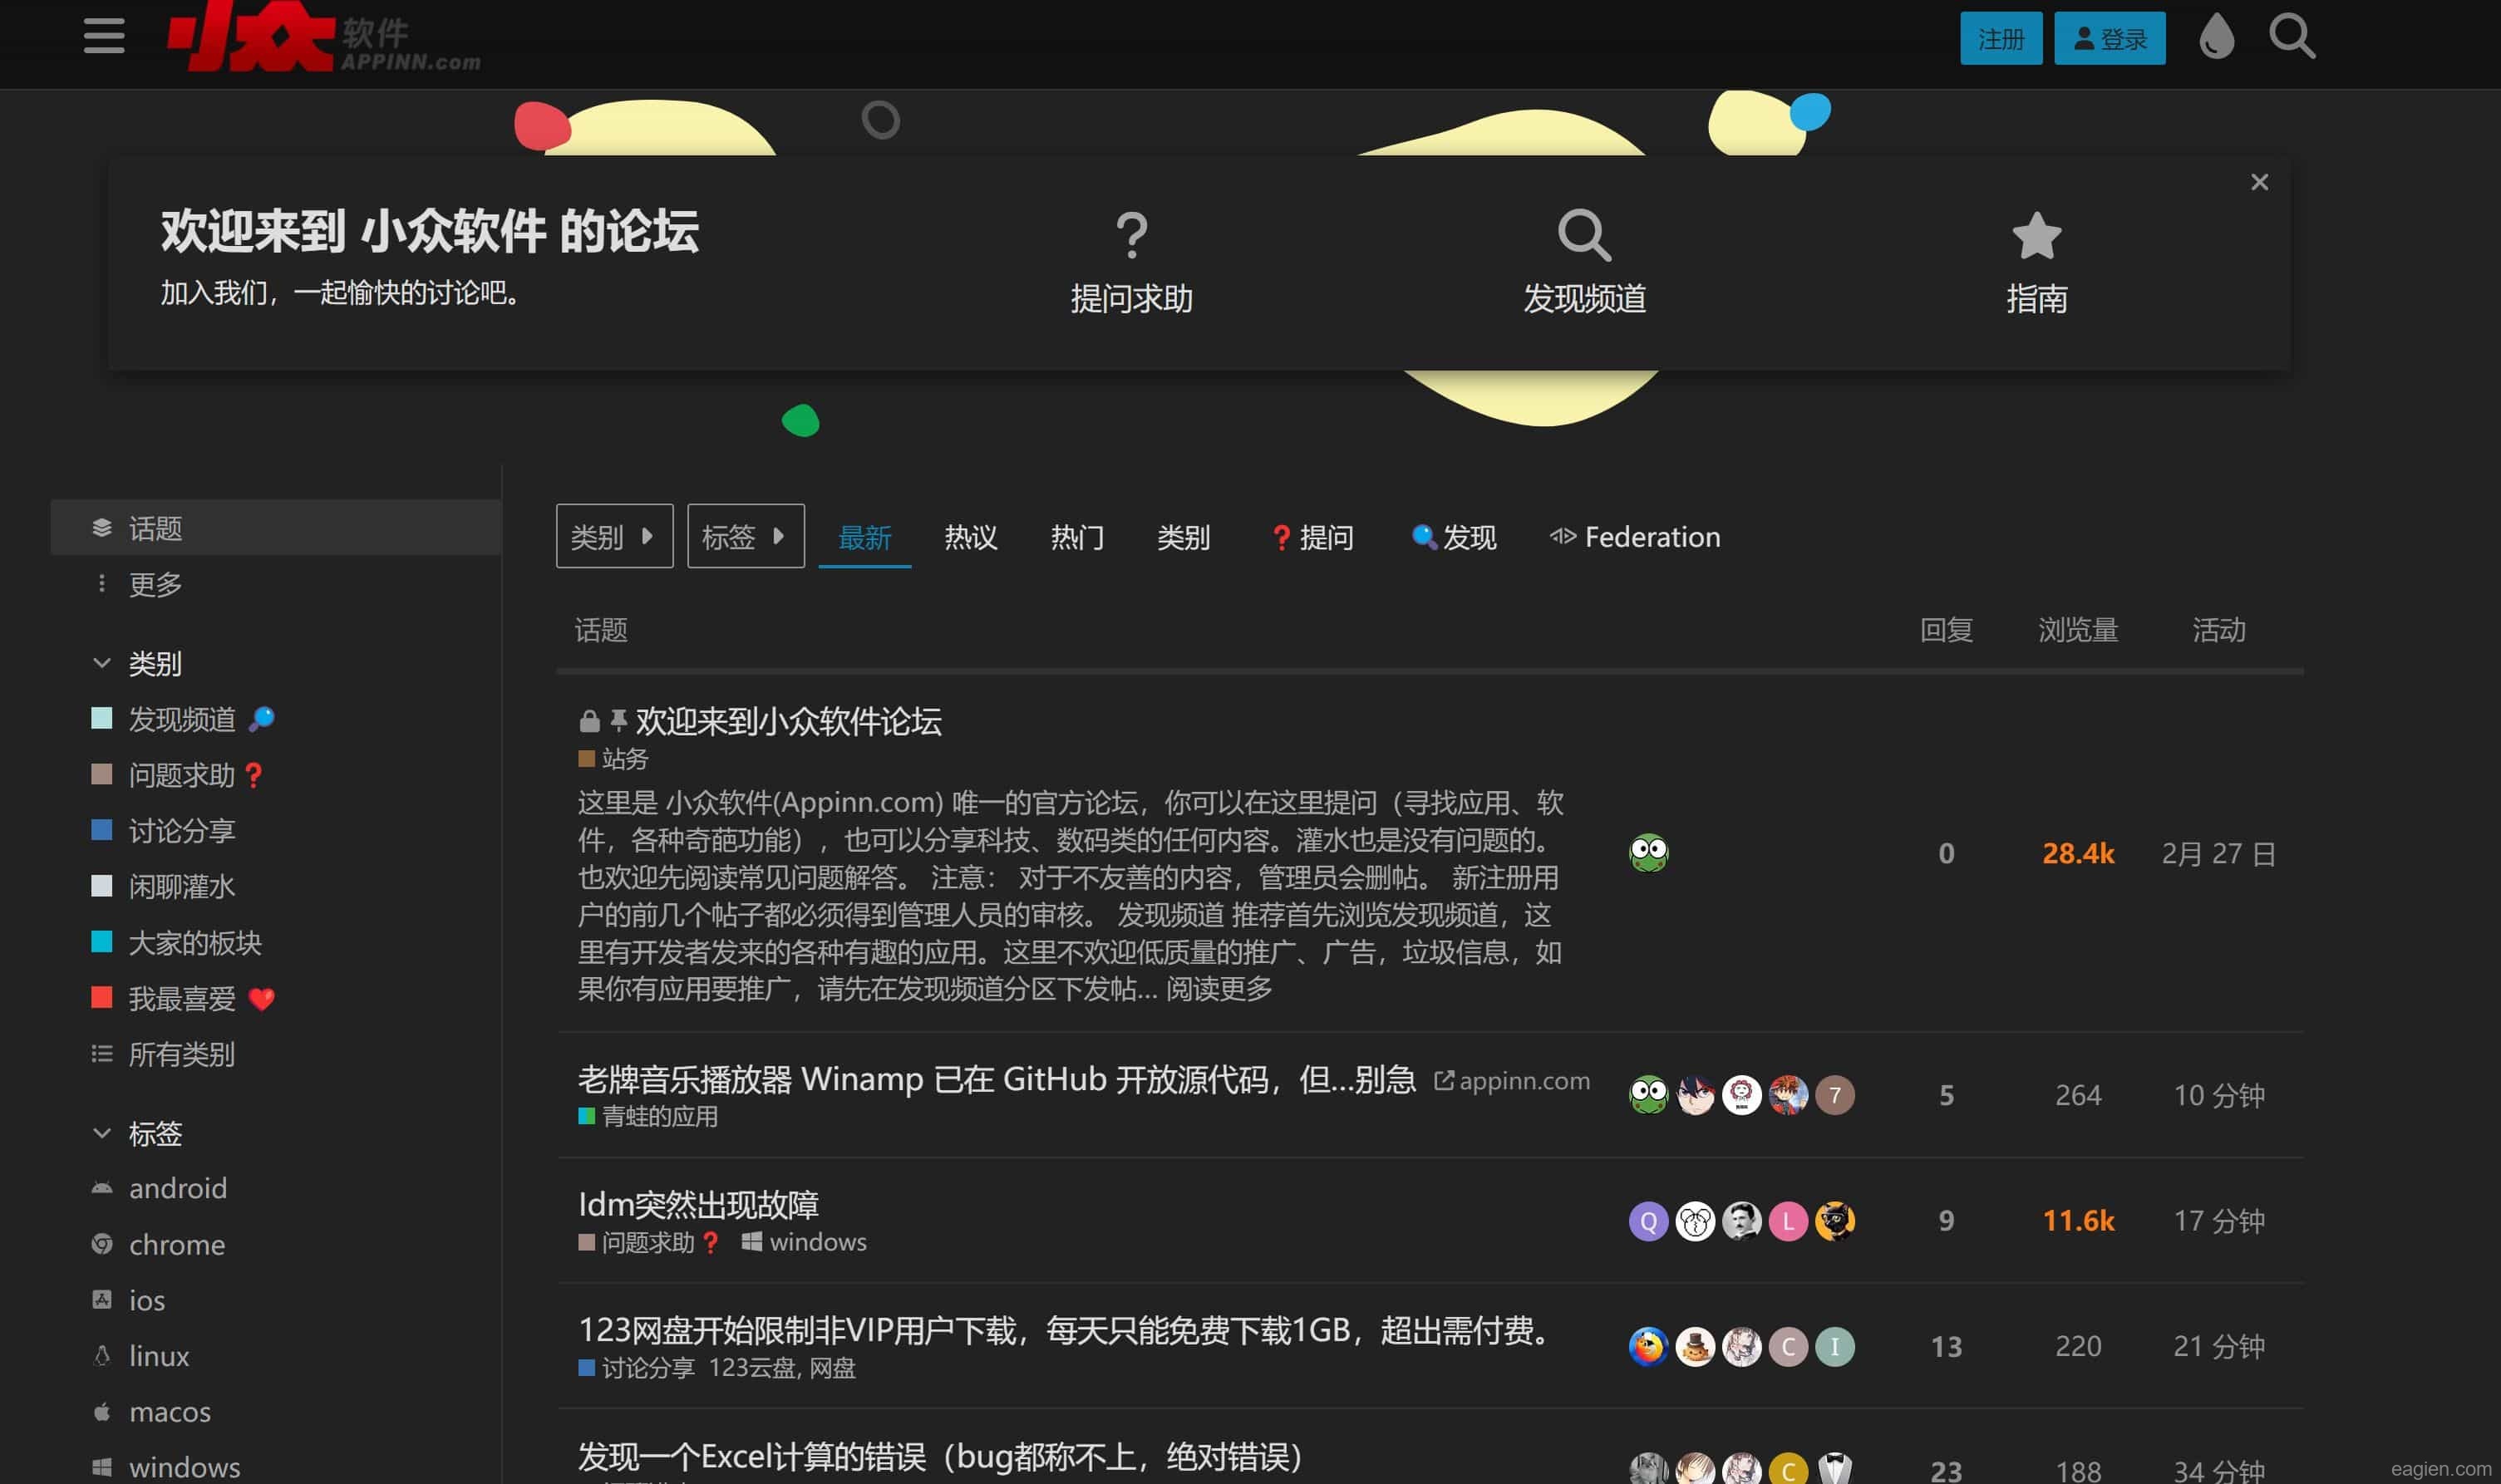Open the hamburger sidebar menu

click(x=104, y=36)
